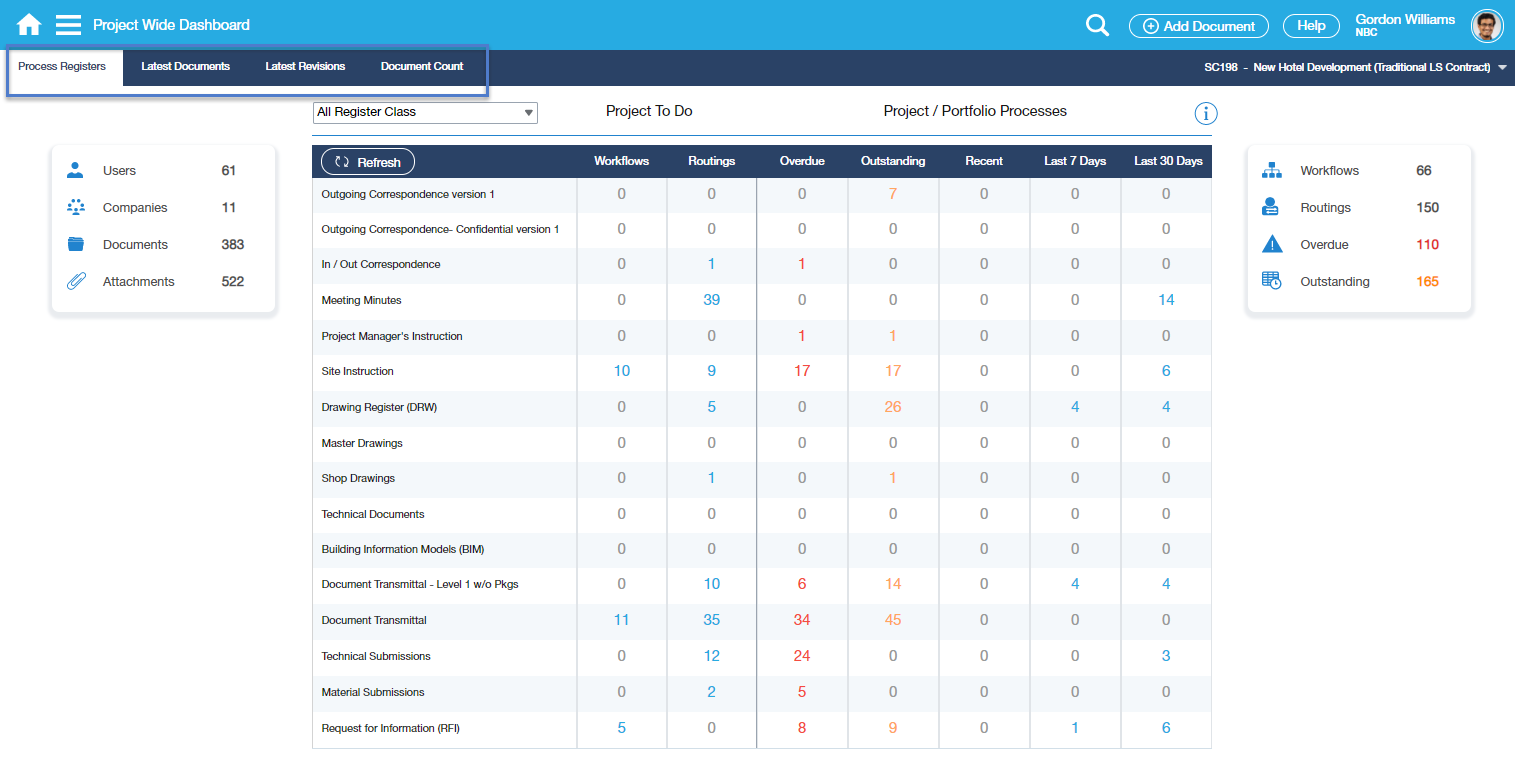Click the Routings icon next to 150
The height and width of the screenshot is (773, 1515).
tap(1272, 207)
